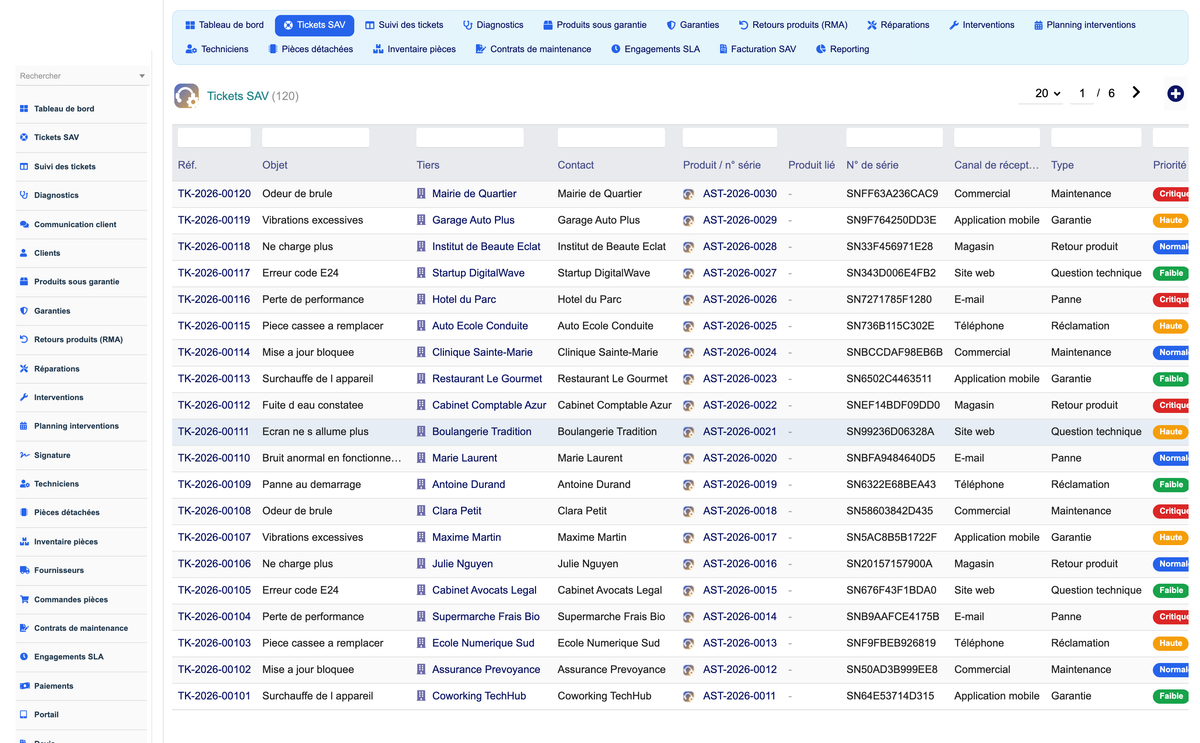
Task: Click the Paiements money icon
Action: pos(24,686)
